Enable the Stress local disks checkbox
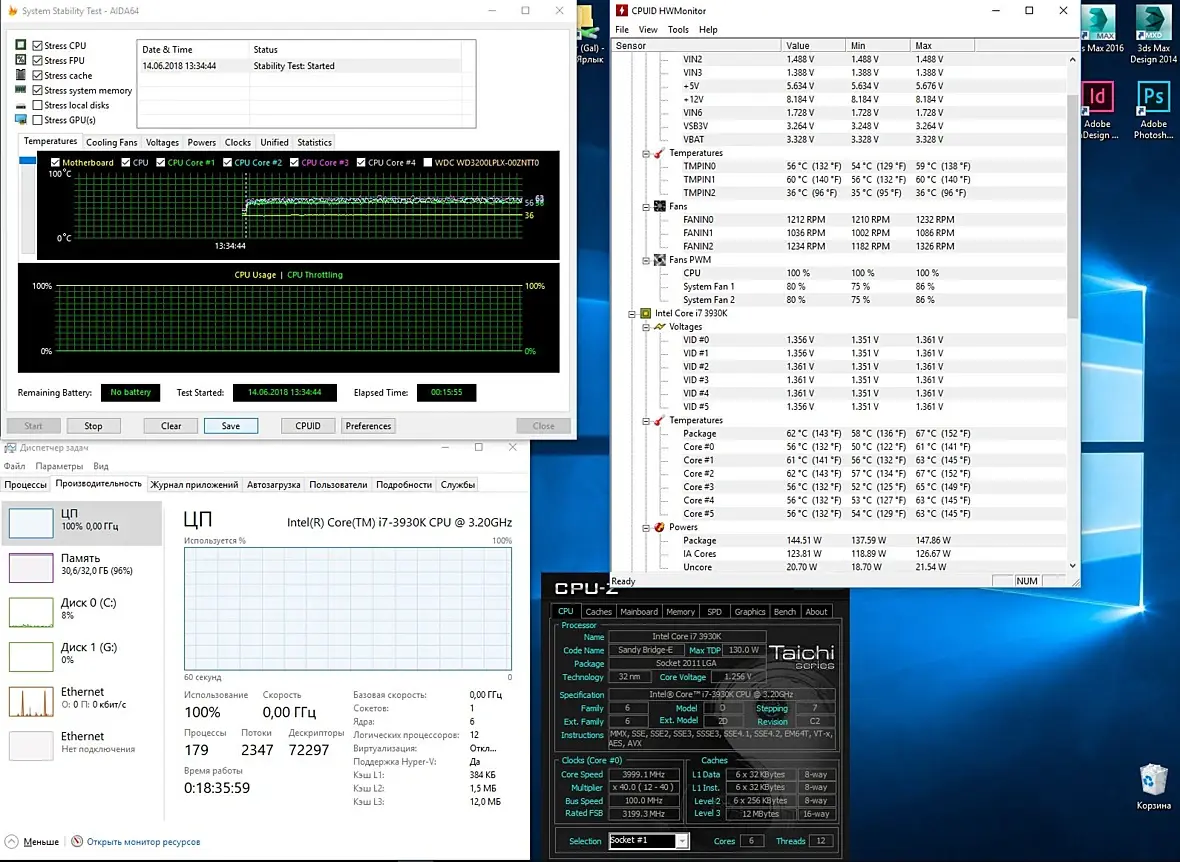 [x=38, y=105]
